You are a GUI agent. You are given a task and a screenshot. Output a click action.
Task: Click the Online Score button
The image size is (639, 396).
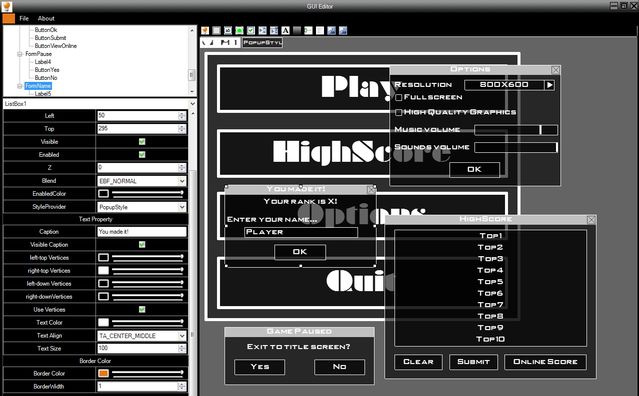tap(545, 362)
